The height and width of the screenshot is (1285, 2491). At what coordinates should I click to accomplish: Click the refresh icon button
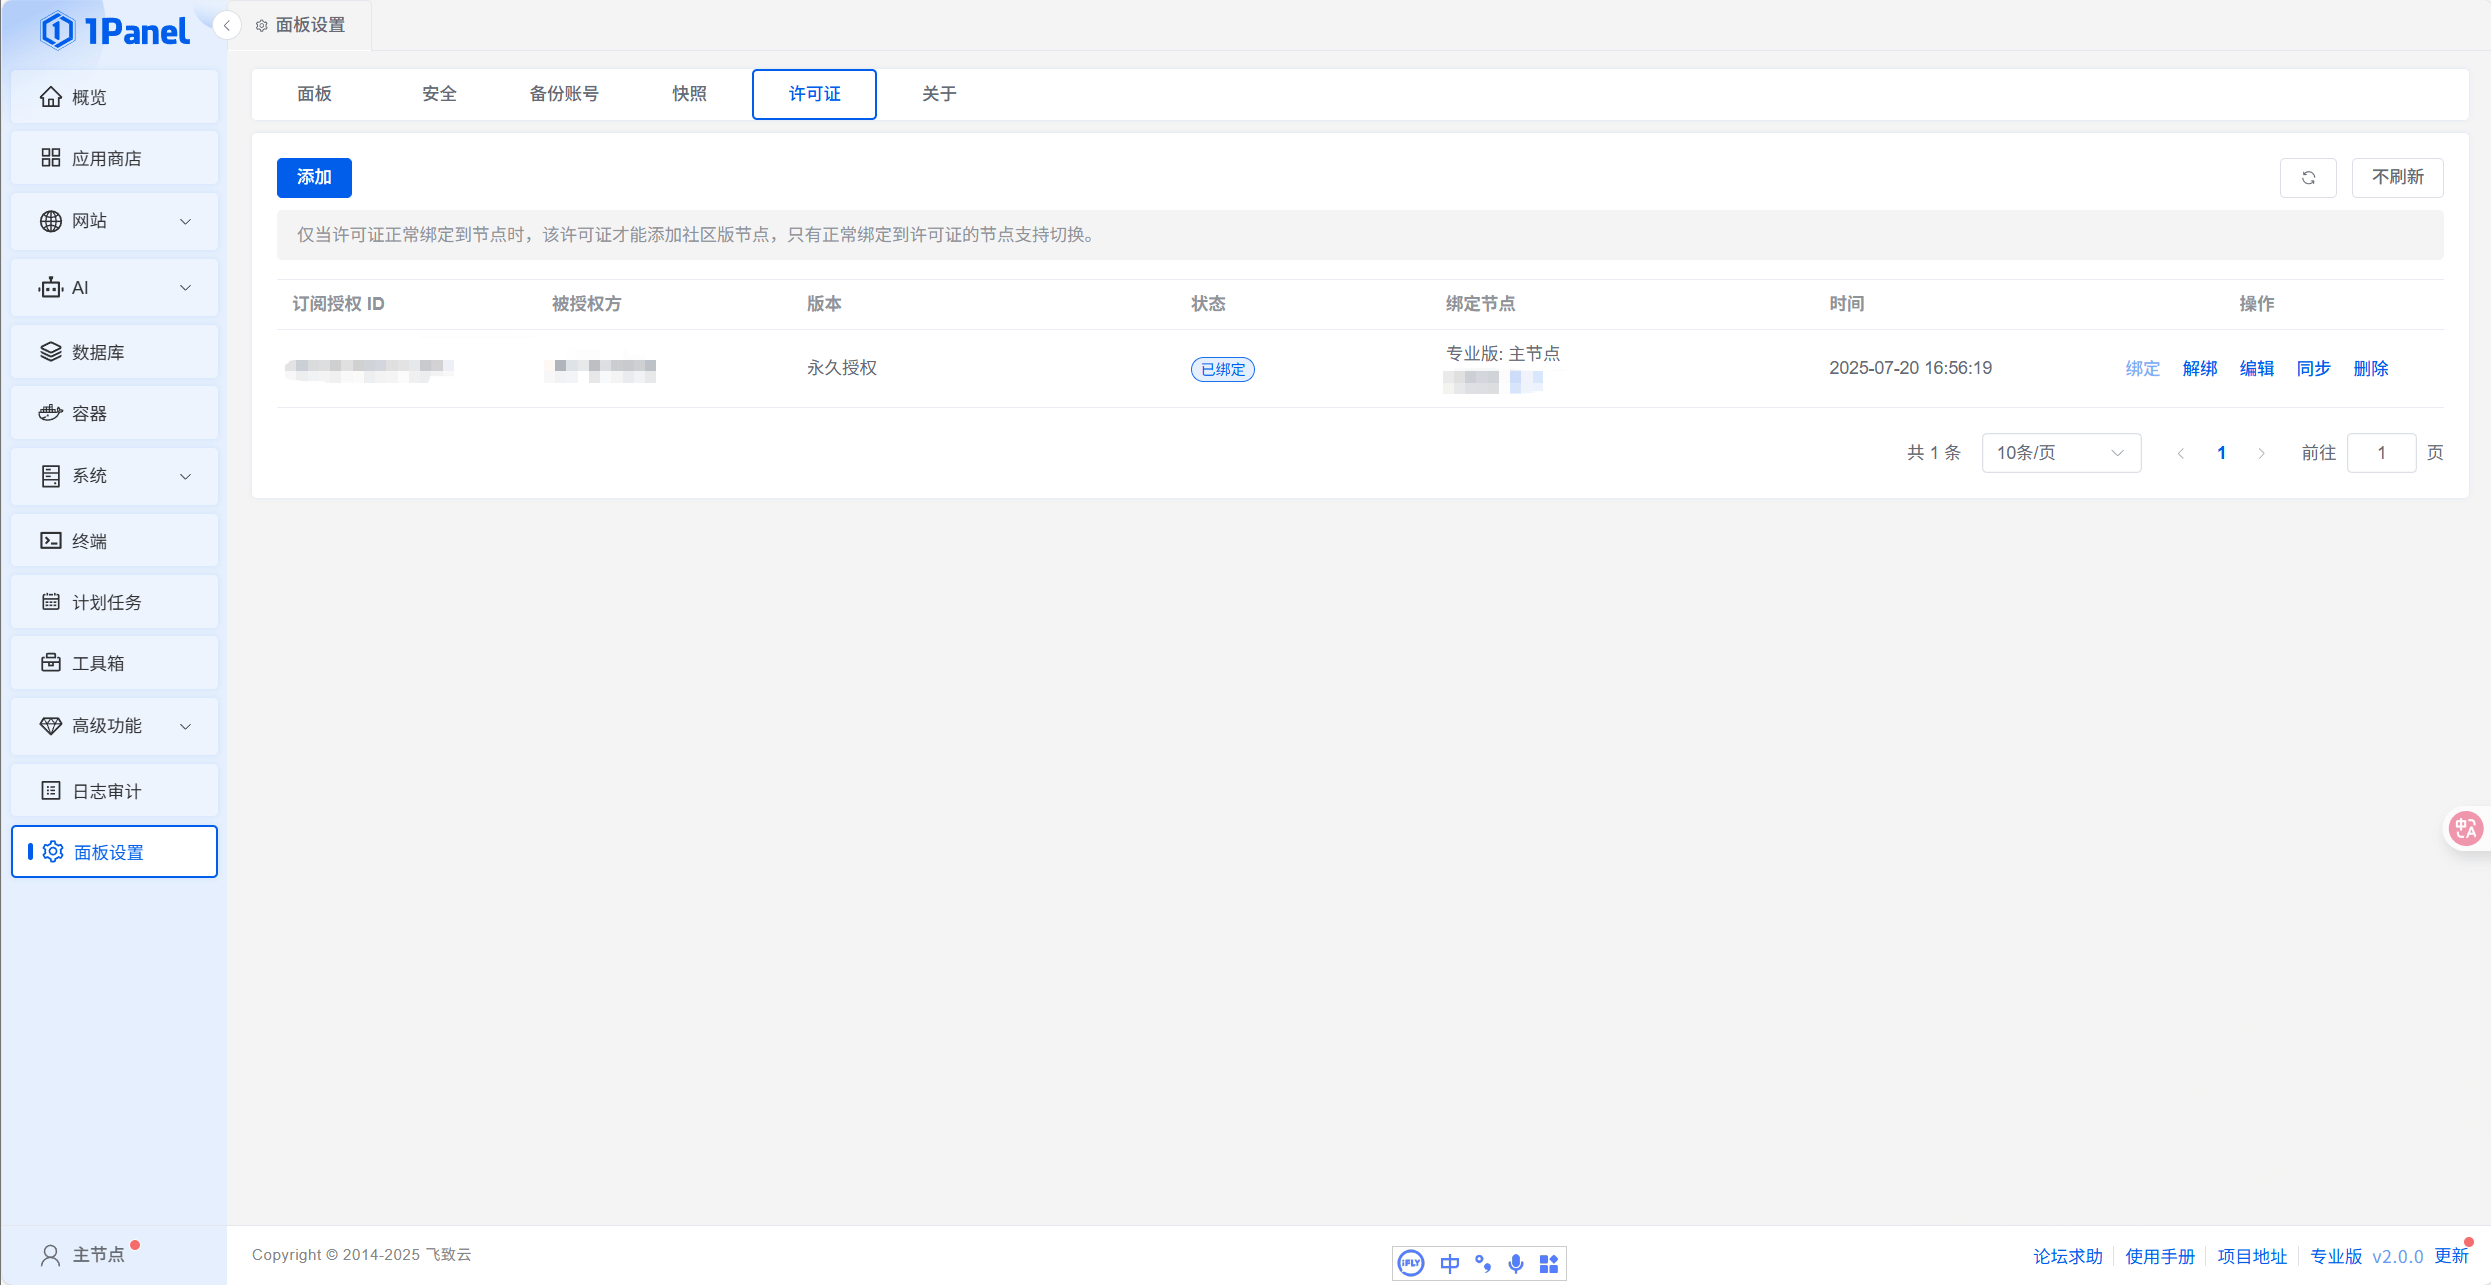pos(2307,178)
